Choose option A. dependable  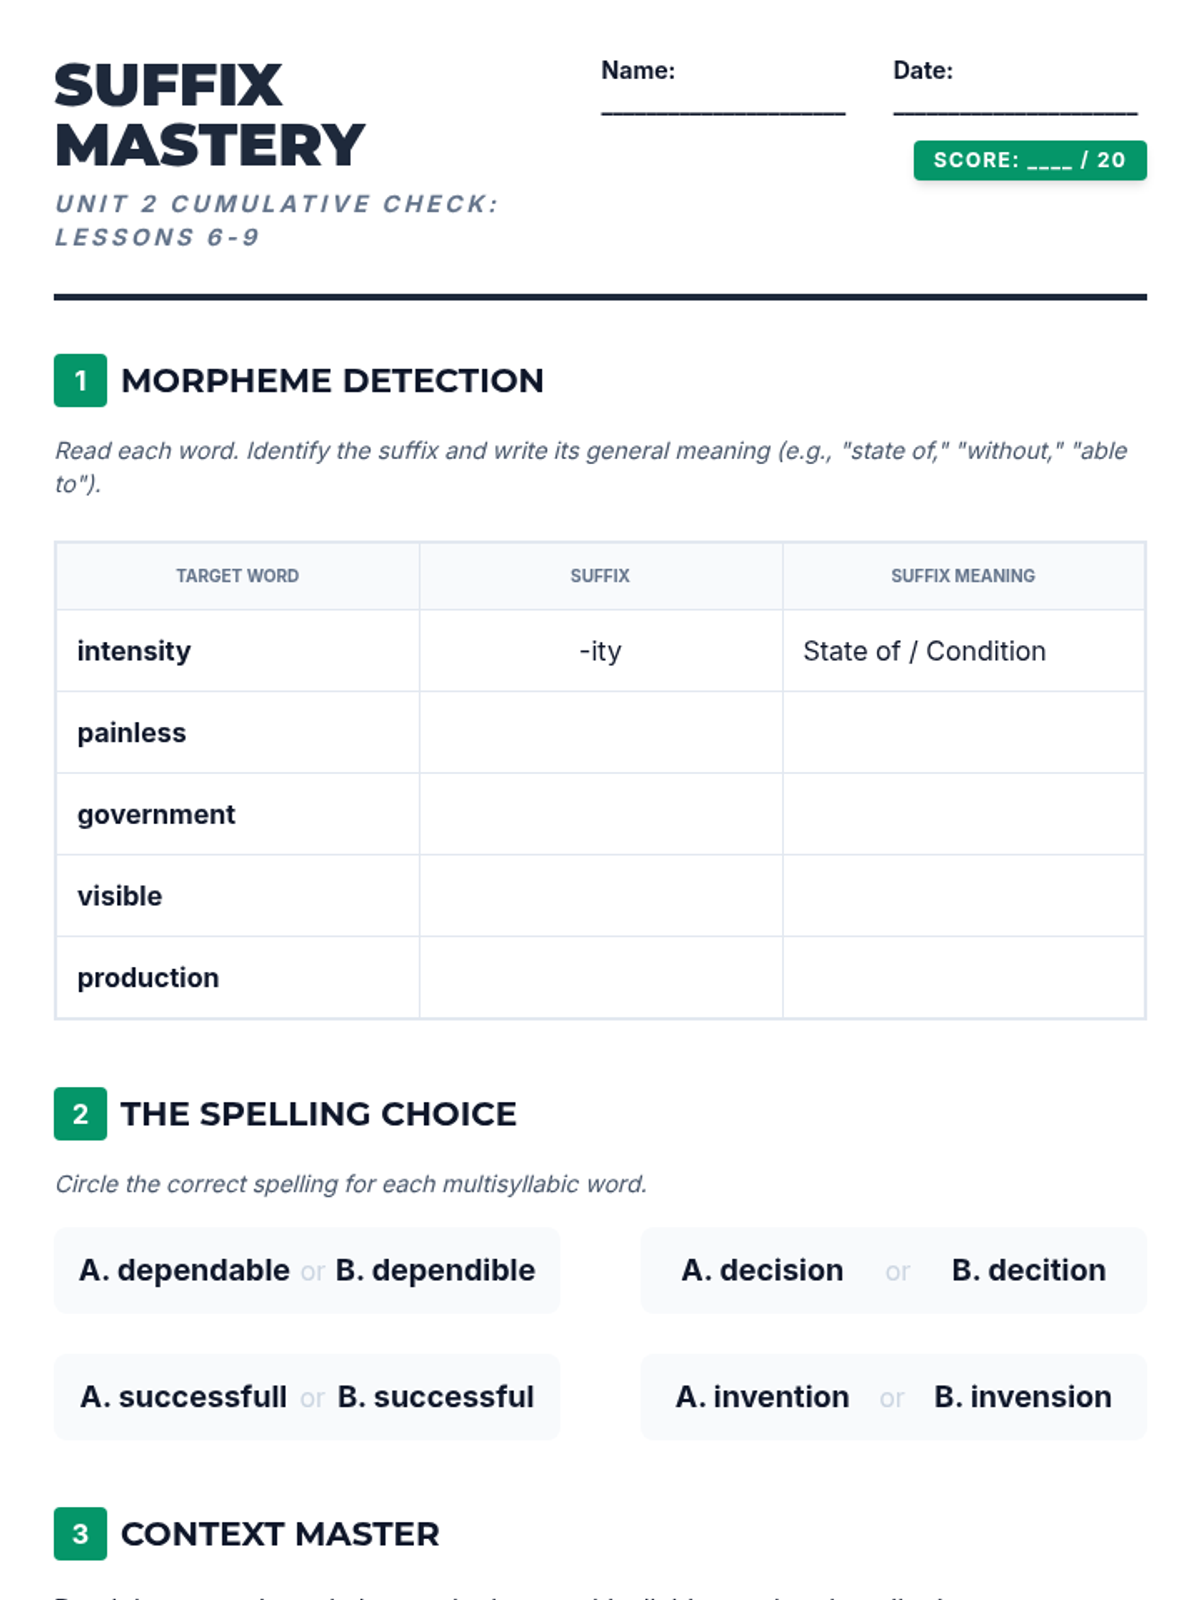[x=185, y=1270]
